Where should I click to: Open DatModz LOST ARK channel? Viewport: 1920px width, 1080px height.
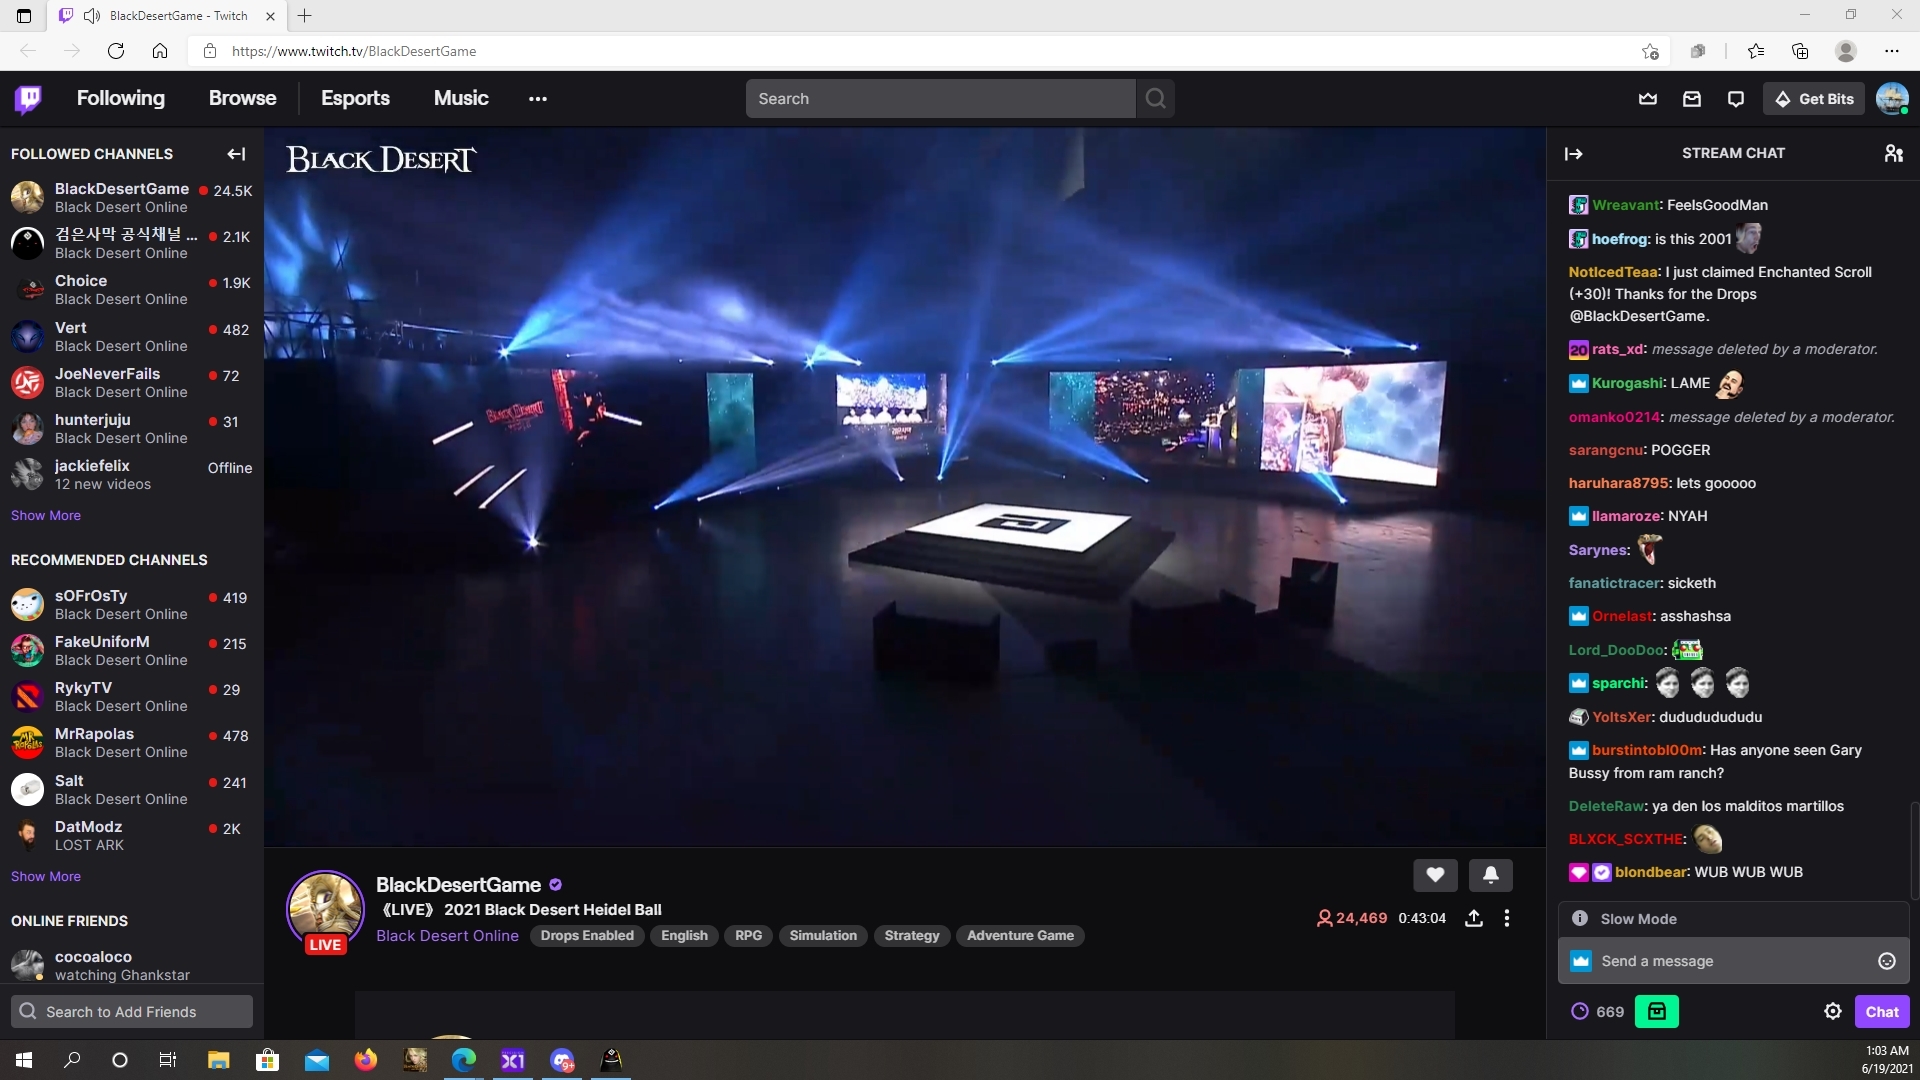pyautogui.click(x=132, y=836)
